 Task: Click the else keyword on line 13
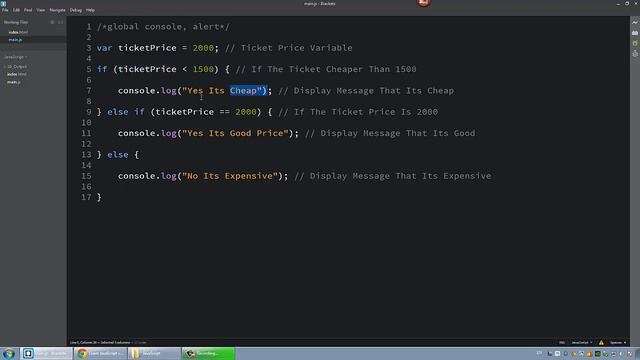point(118,155)
